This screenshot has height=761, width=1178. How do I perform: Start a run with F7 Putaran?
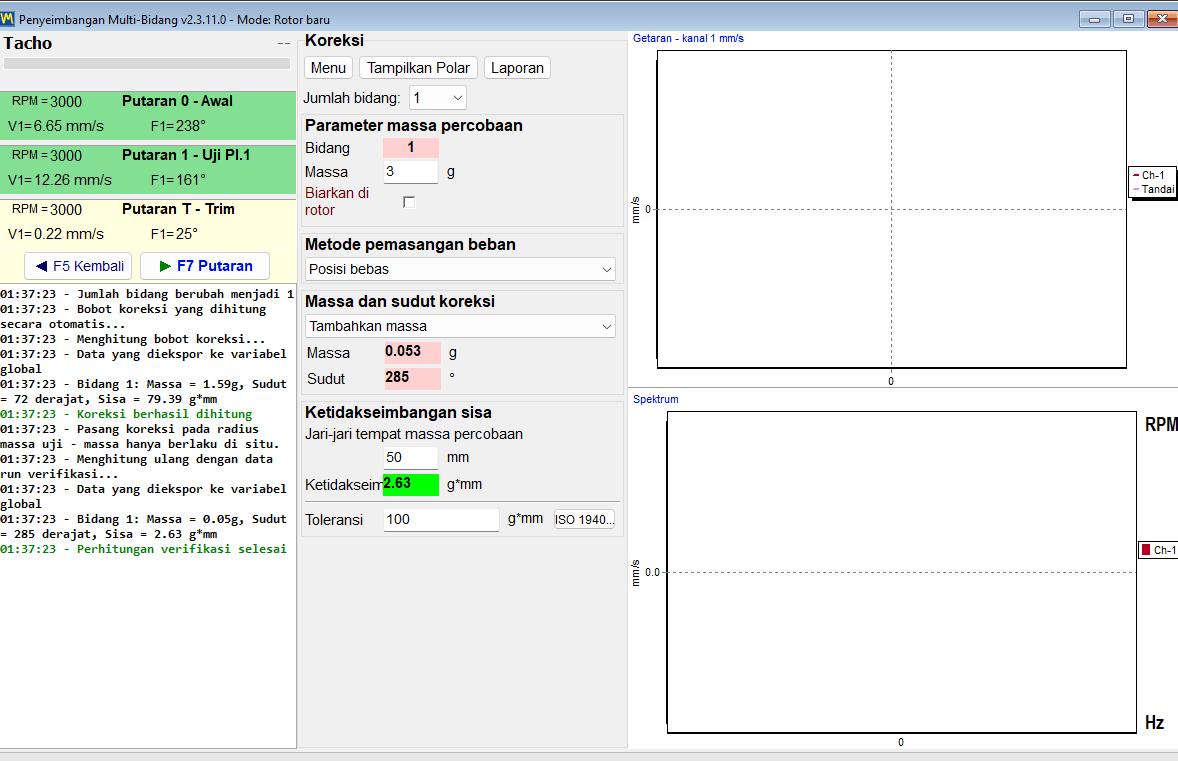205,266
